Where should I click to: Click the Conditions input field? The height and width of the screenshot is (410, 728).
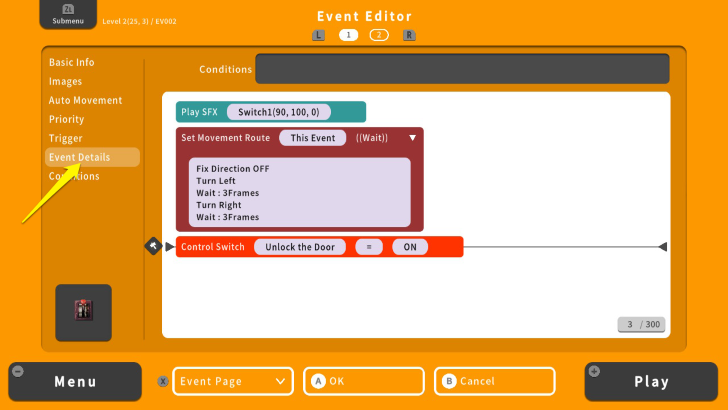[x=462, y=69]
